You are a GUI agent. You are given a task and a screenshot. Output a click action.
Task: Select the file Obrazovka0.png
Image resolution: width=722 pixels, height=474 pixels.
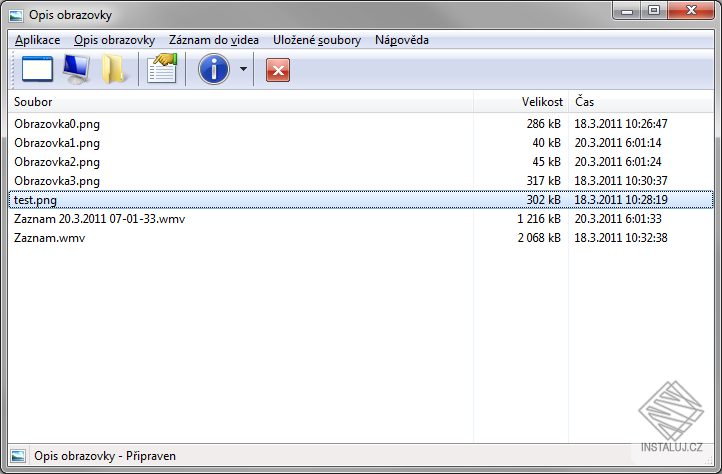coord(57,124)
